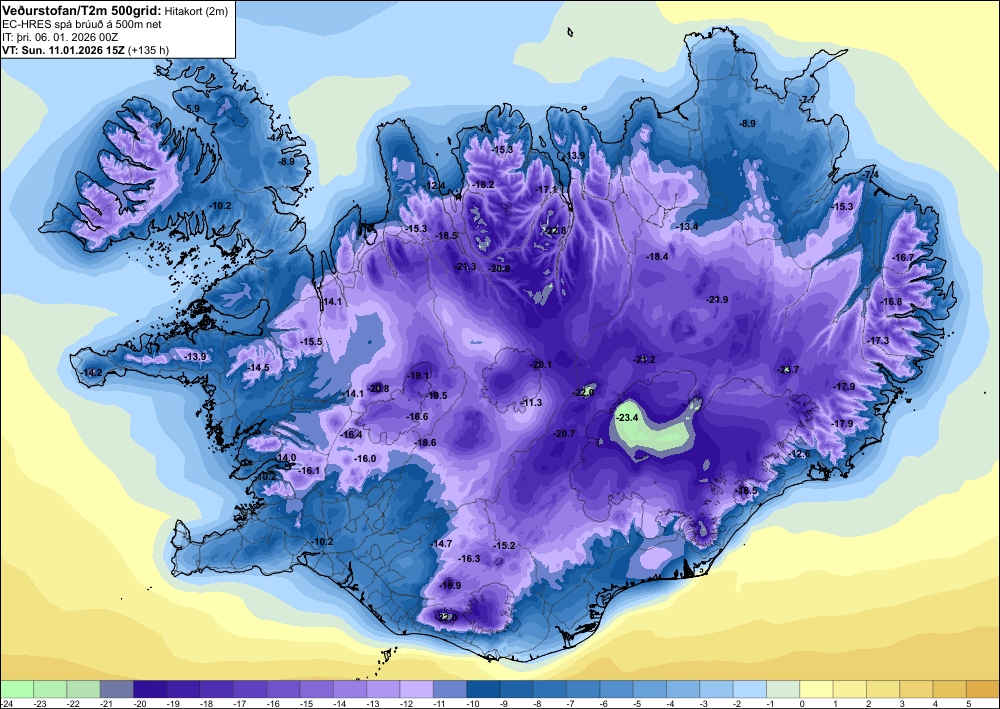Select the -14.2 label on the western peninsula tip
Screen dimensions: 1000x709
pos(92,372)
